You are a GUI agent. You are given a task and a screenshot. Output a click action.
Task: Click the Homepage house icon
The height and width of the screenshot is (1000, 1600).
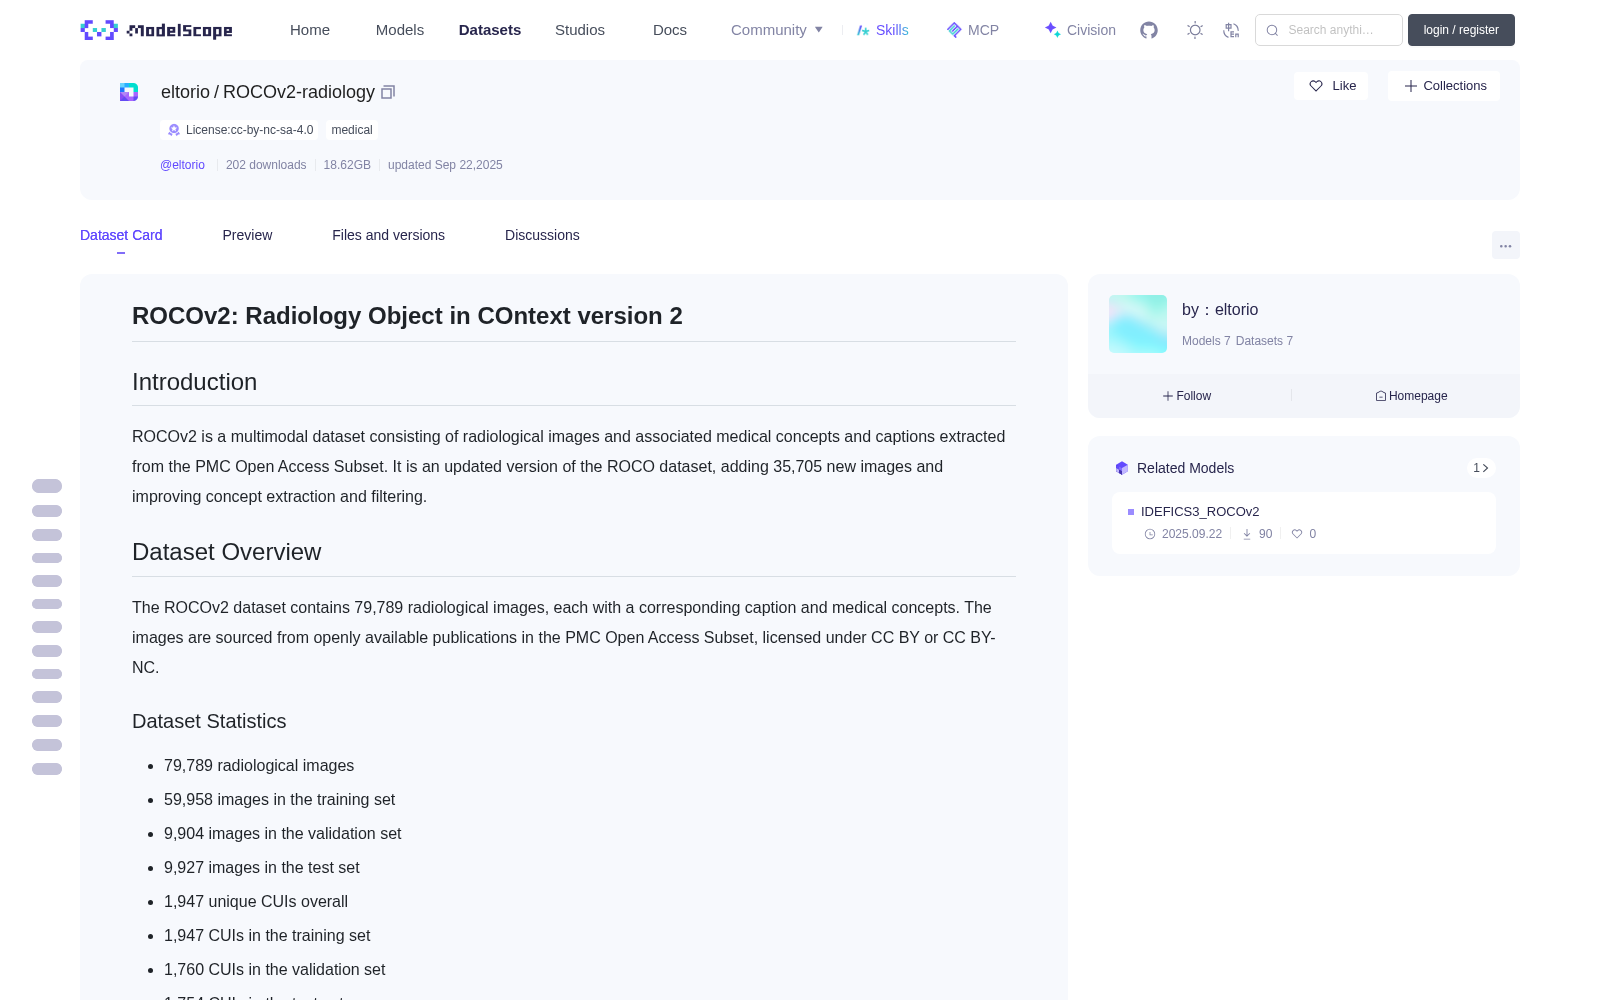(1381, 396)
